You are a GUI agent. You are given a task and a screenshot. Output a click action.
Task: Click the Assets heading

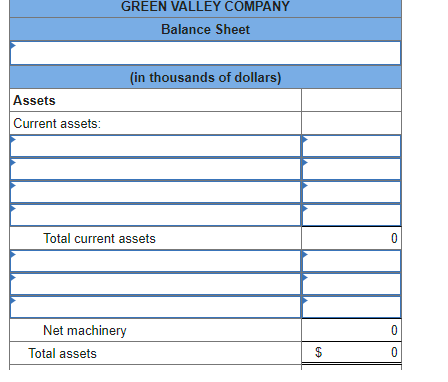[x=34, y=100]
